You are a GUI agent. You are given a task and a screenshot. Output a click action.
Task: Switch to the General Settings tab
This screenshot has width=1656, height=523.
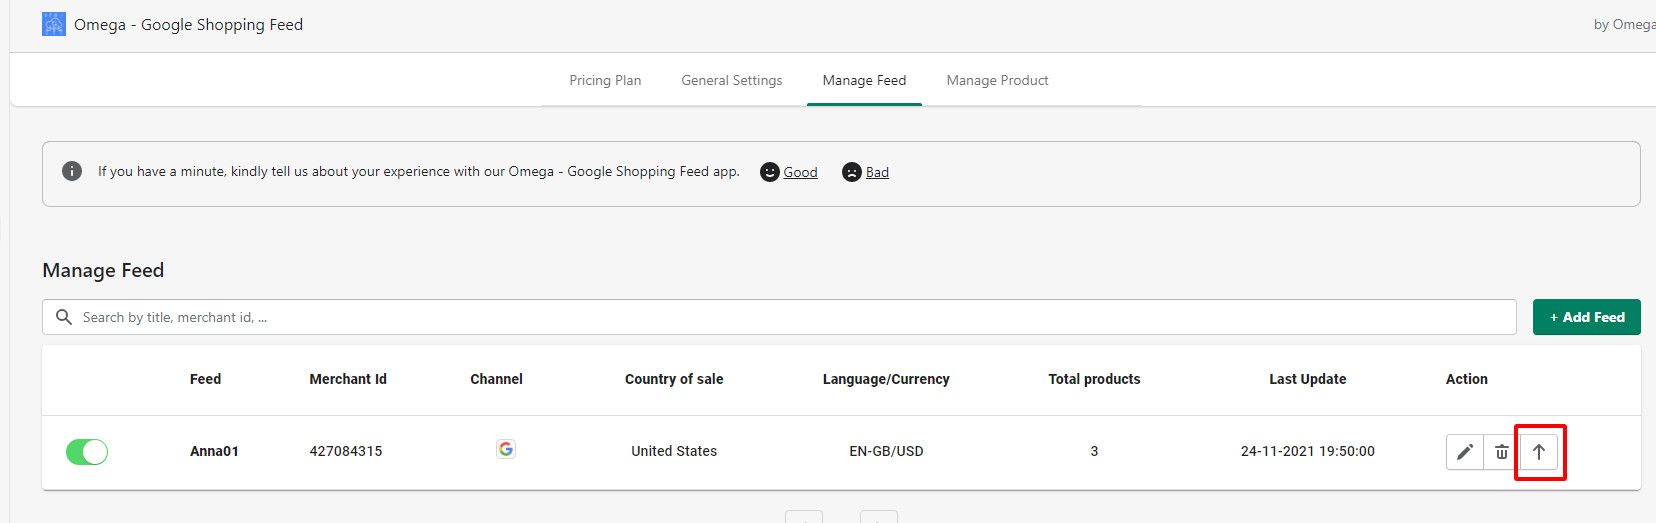[x=731, y=80]
